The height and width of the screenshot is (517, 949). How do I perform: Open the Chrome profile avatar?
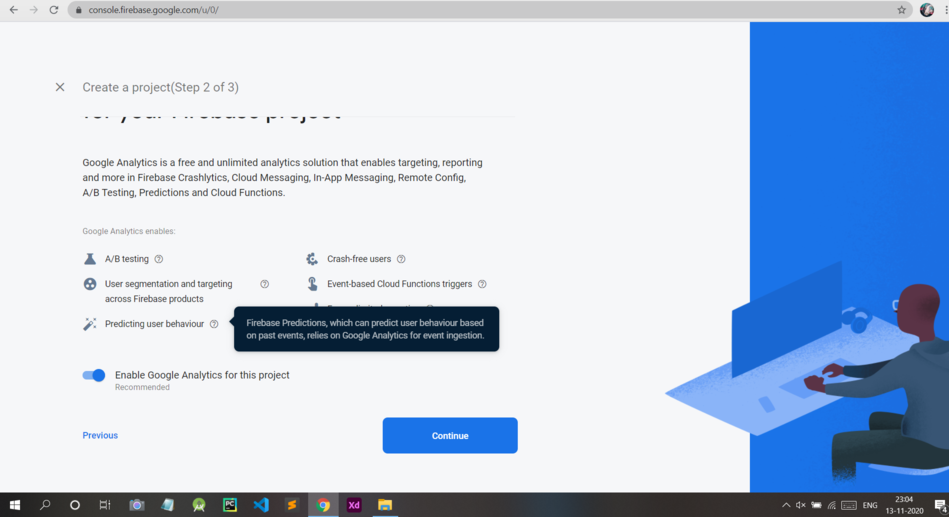[x=927, y=10]
